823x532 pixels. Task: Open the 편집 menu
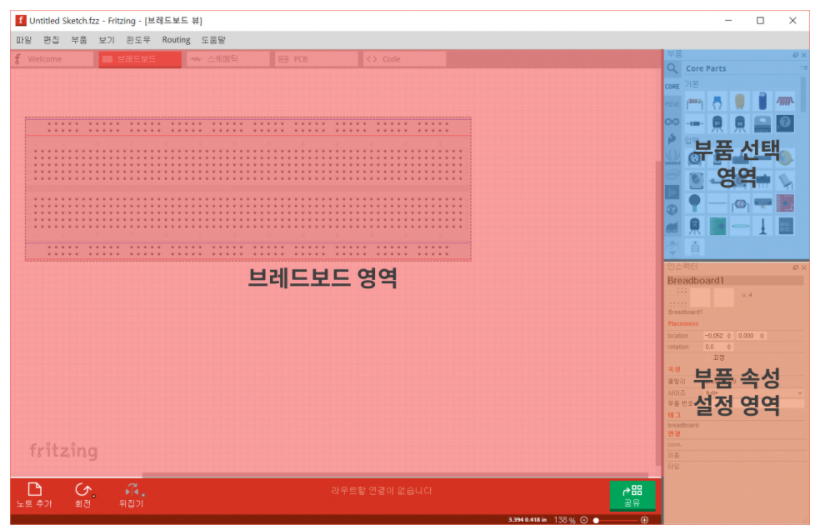click(51, 40)
